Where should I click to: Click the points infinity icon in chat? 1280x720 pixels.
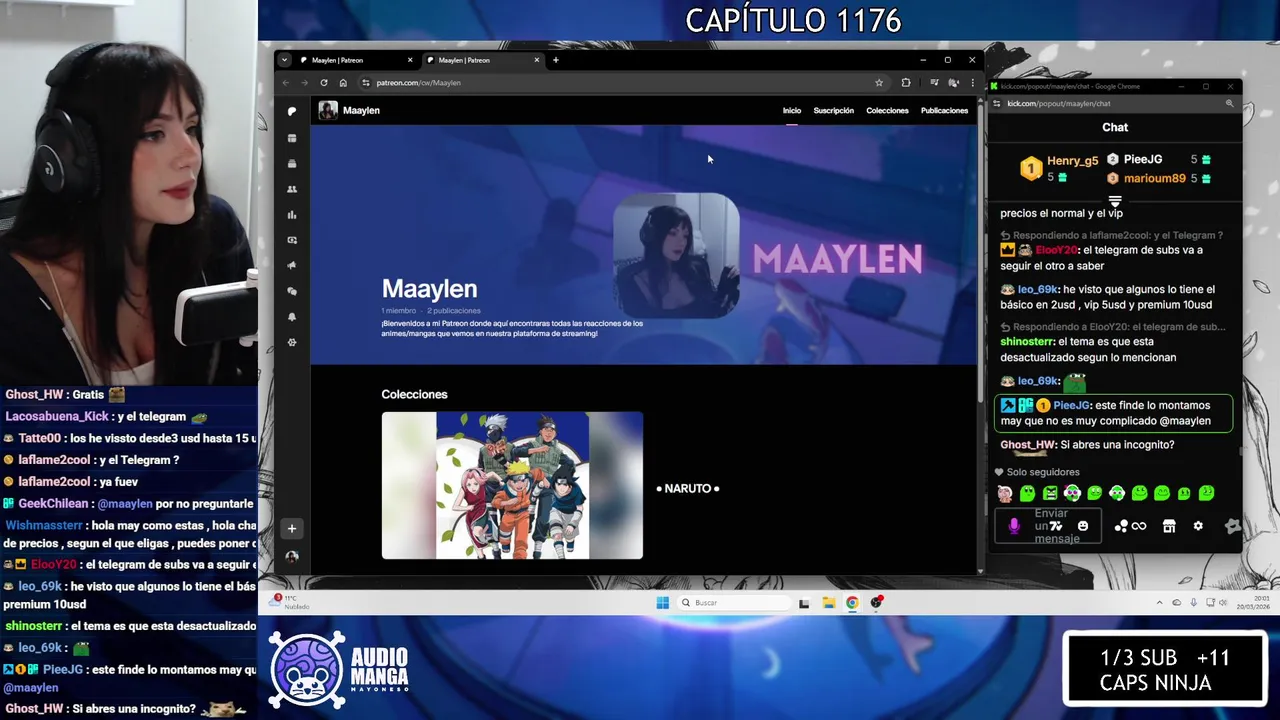1139,526
